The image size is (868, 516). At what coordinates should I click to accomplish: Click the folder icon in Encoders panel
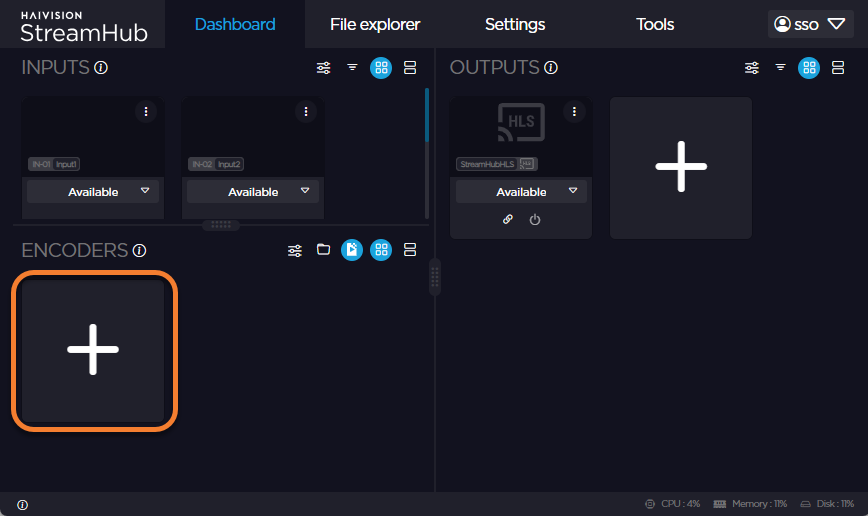[323, 250]
